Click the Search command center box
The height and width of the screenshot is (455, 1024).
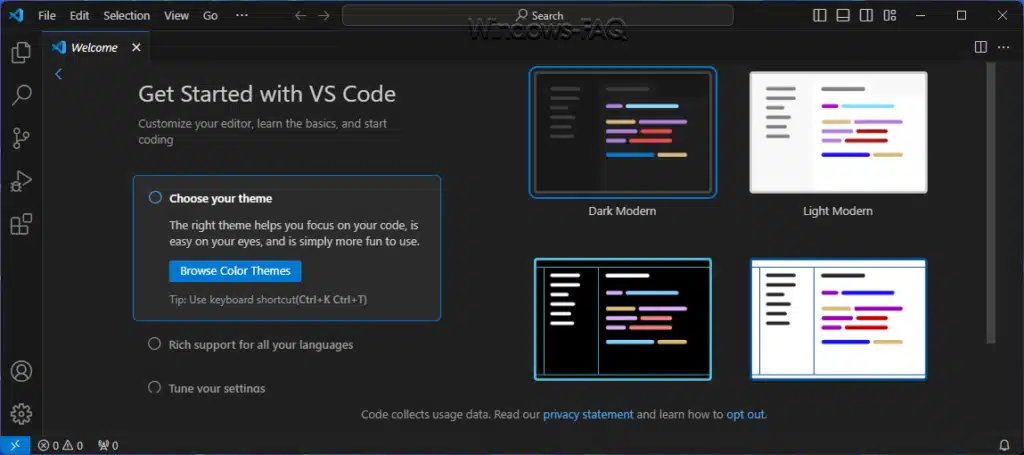coord(537,16)
